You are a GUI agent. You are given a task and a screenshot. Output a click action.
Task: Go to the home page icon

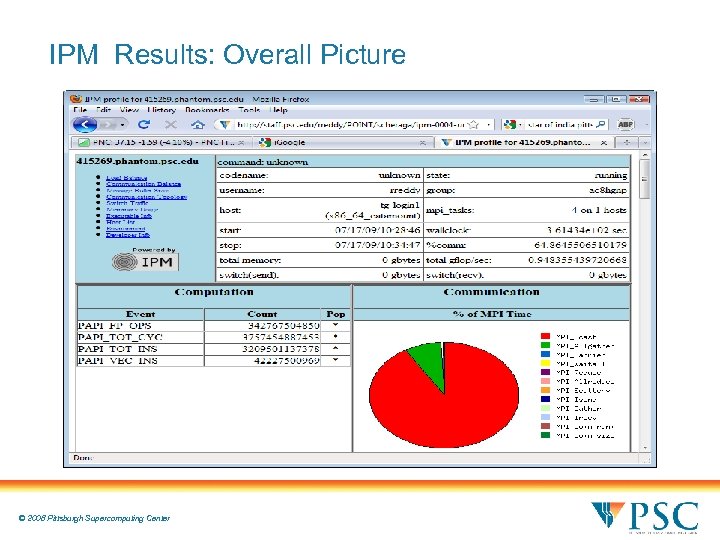pos(198,124)
